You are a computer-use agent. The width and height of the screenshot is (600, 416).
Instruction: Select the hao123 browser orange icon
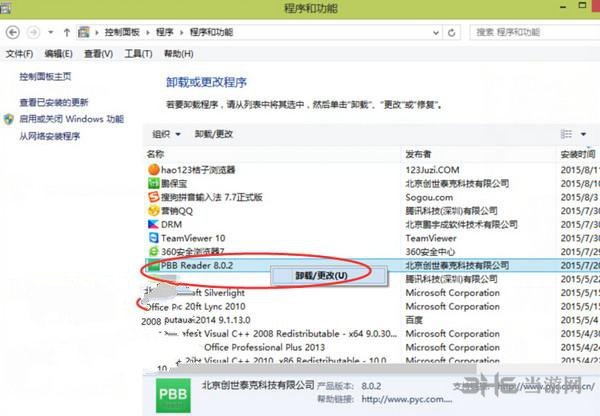click(x=153, y=170)
